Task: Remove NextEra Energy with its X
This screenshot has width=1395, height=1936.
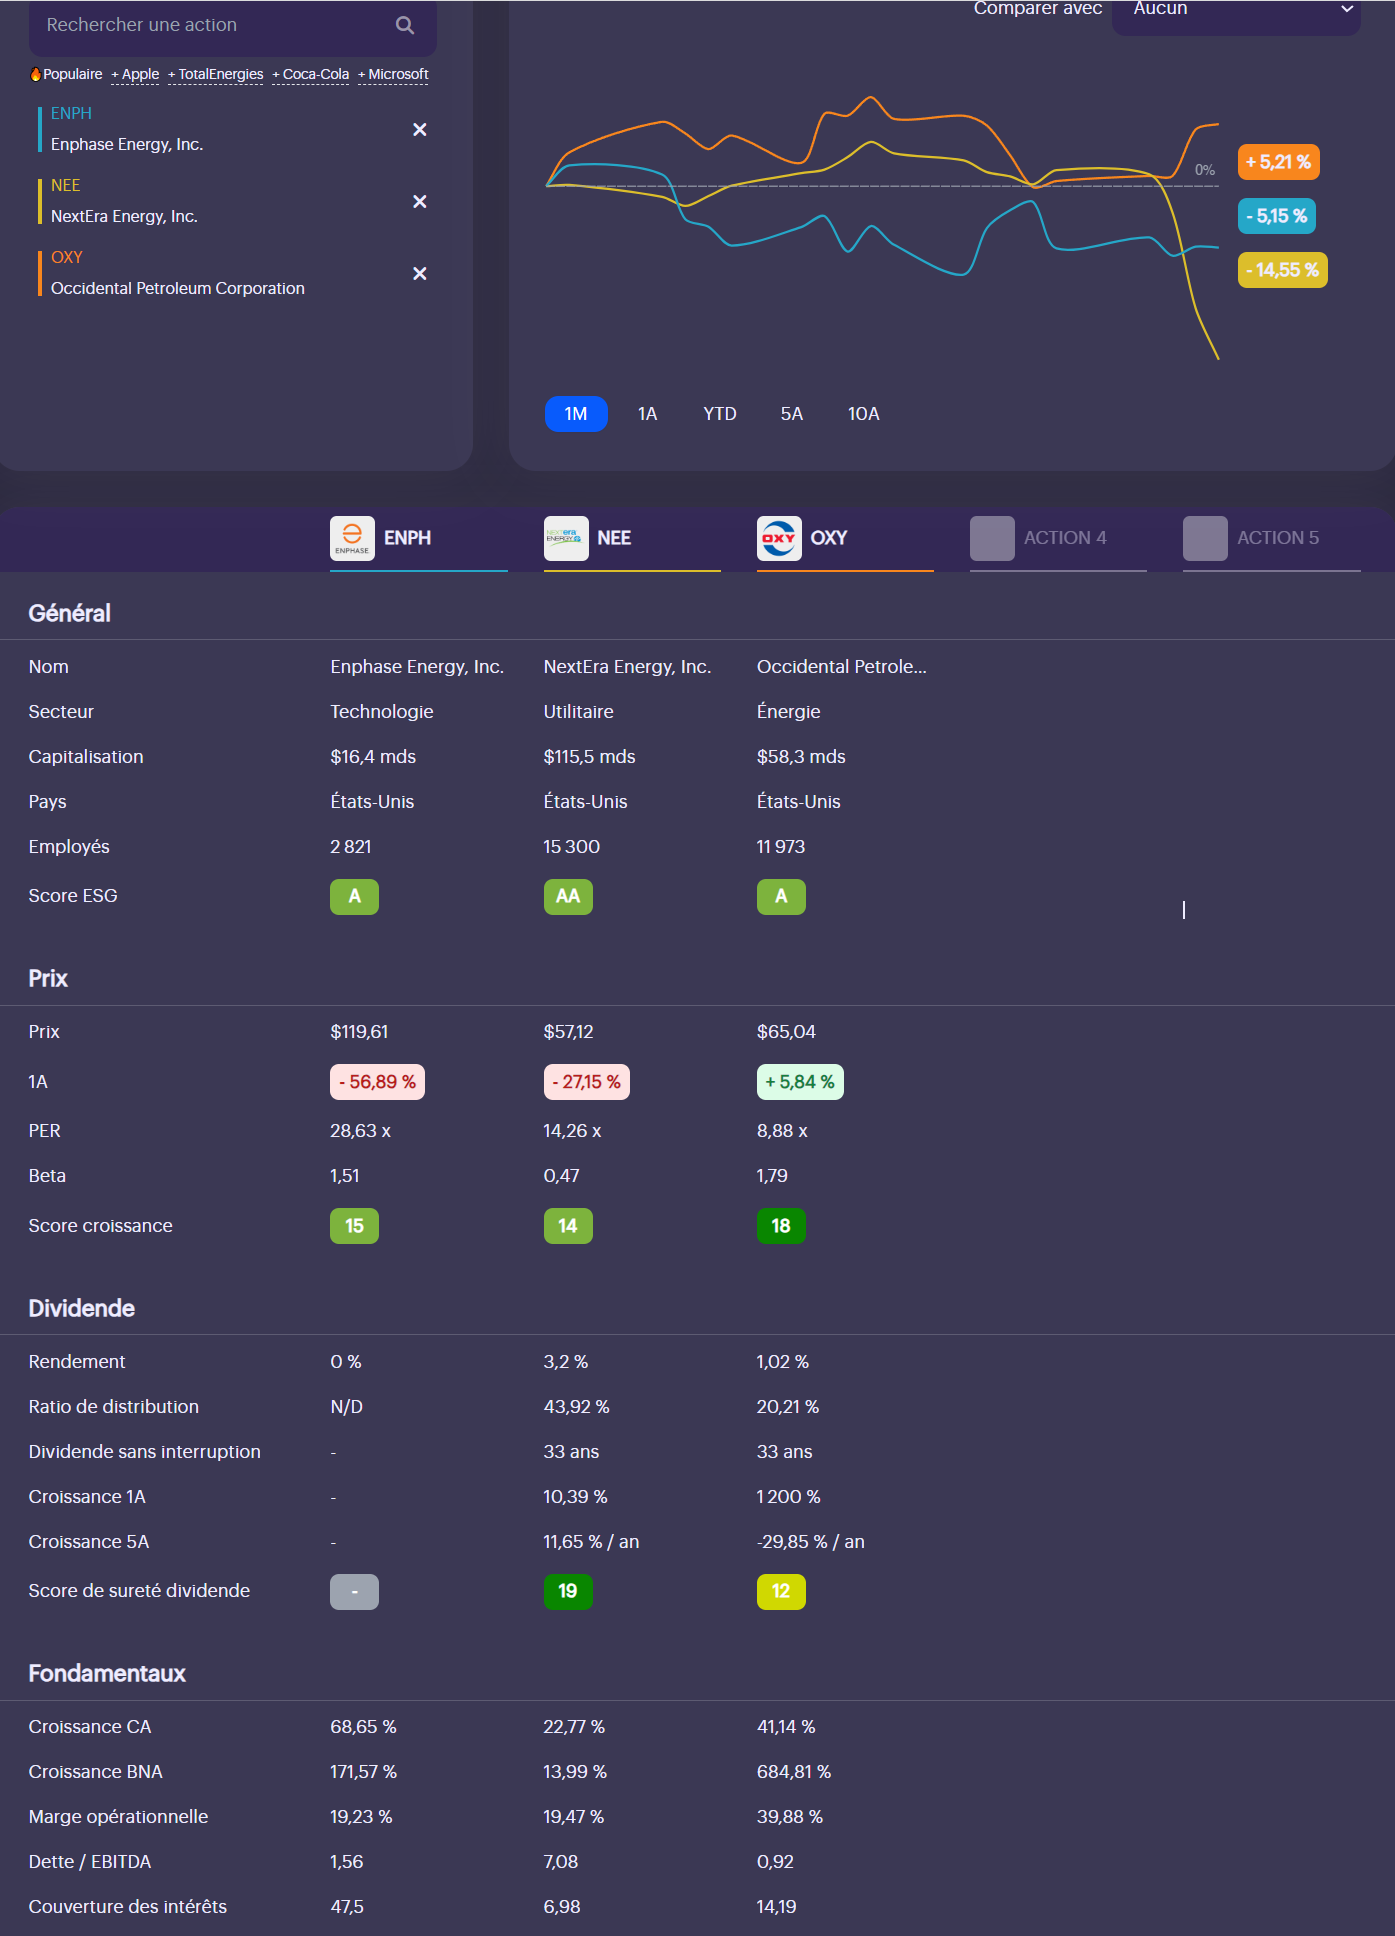Action: pos(420,202)
